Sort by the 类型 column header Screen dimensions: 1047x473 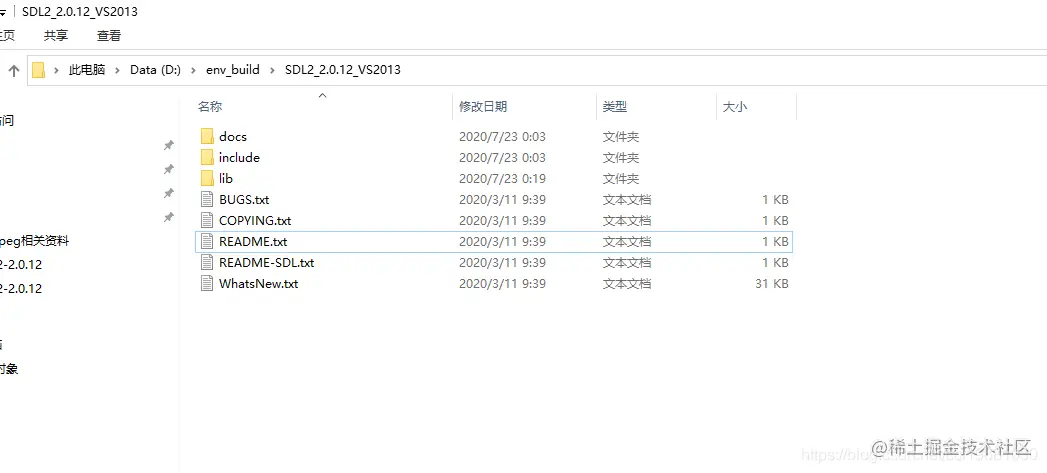(x=615, y=107)
